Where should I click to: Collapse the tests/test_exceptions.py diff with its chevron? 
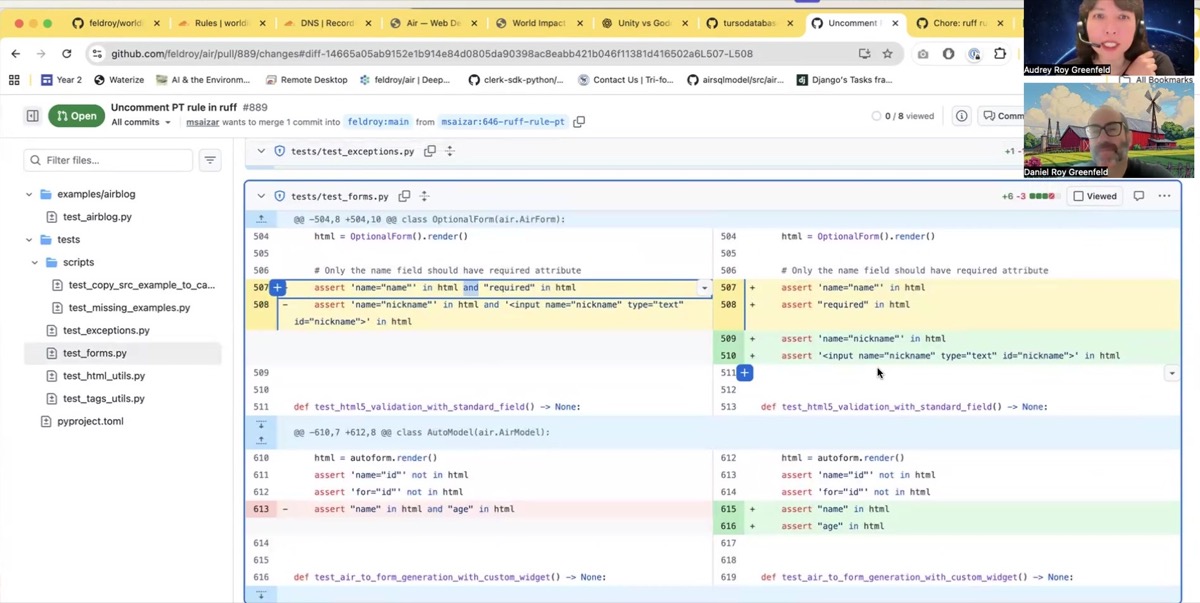[261, 151]
